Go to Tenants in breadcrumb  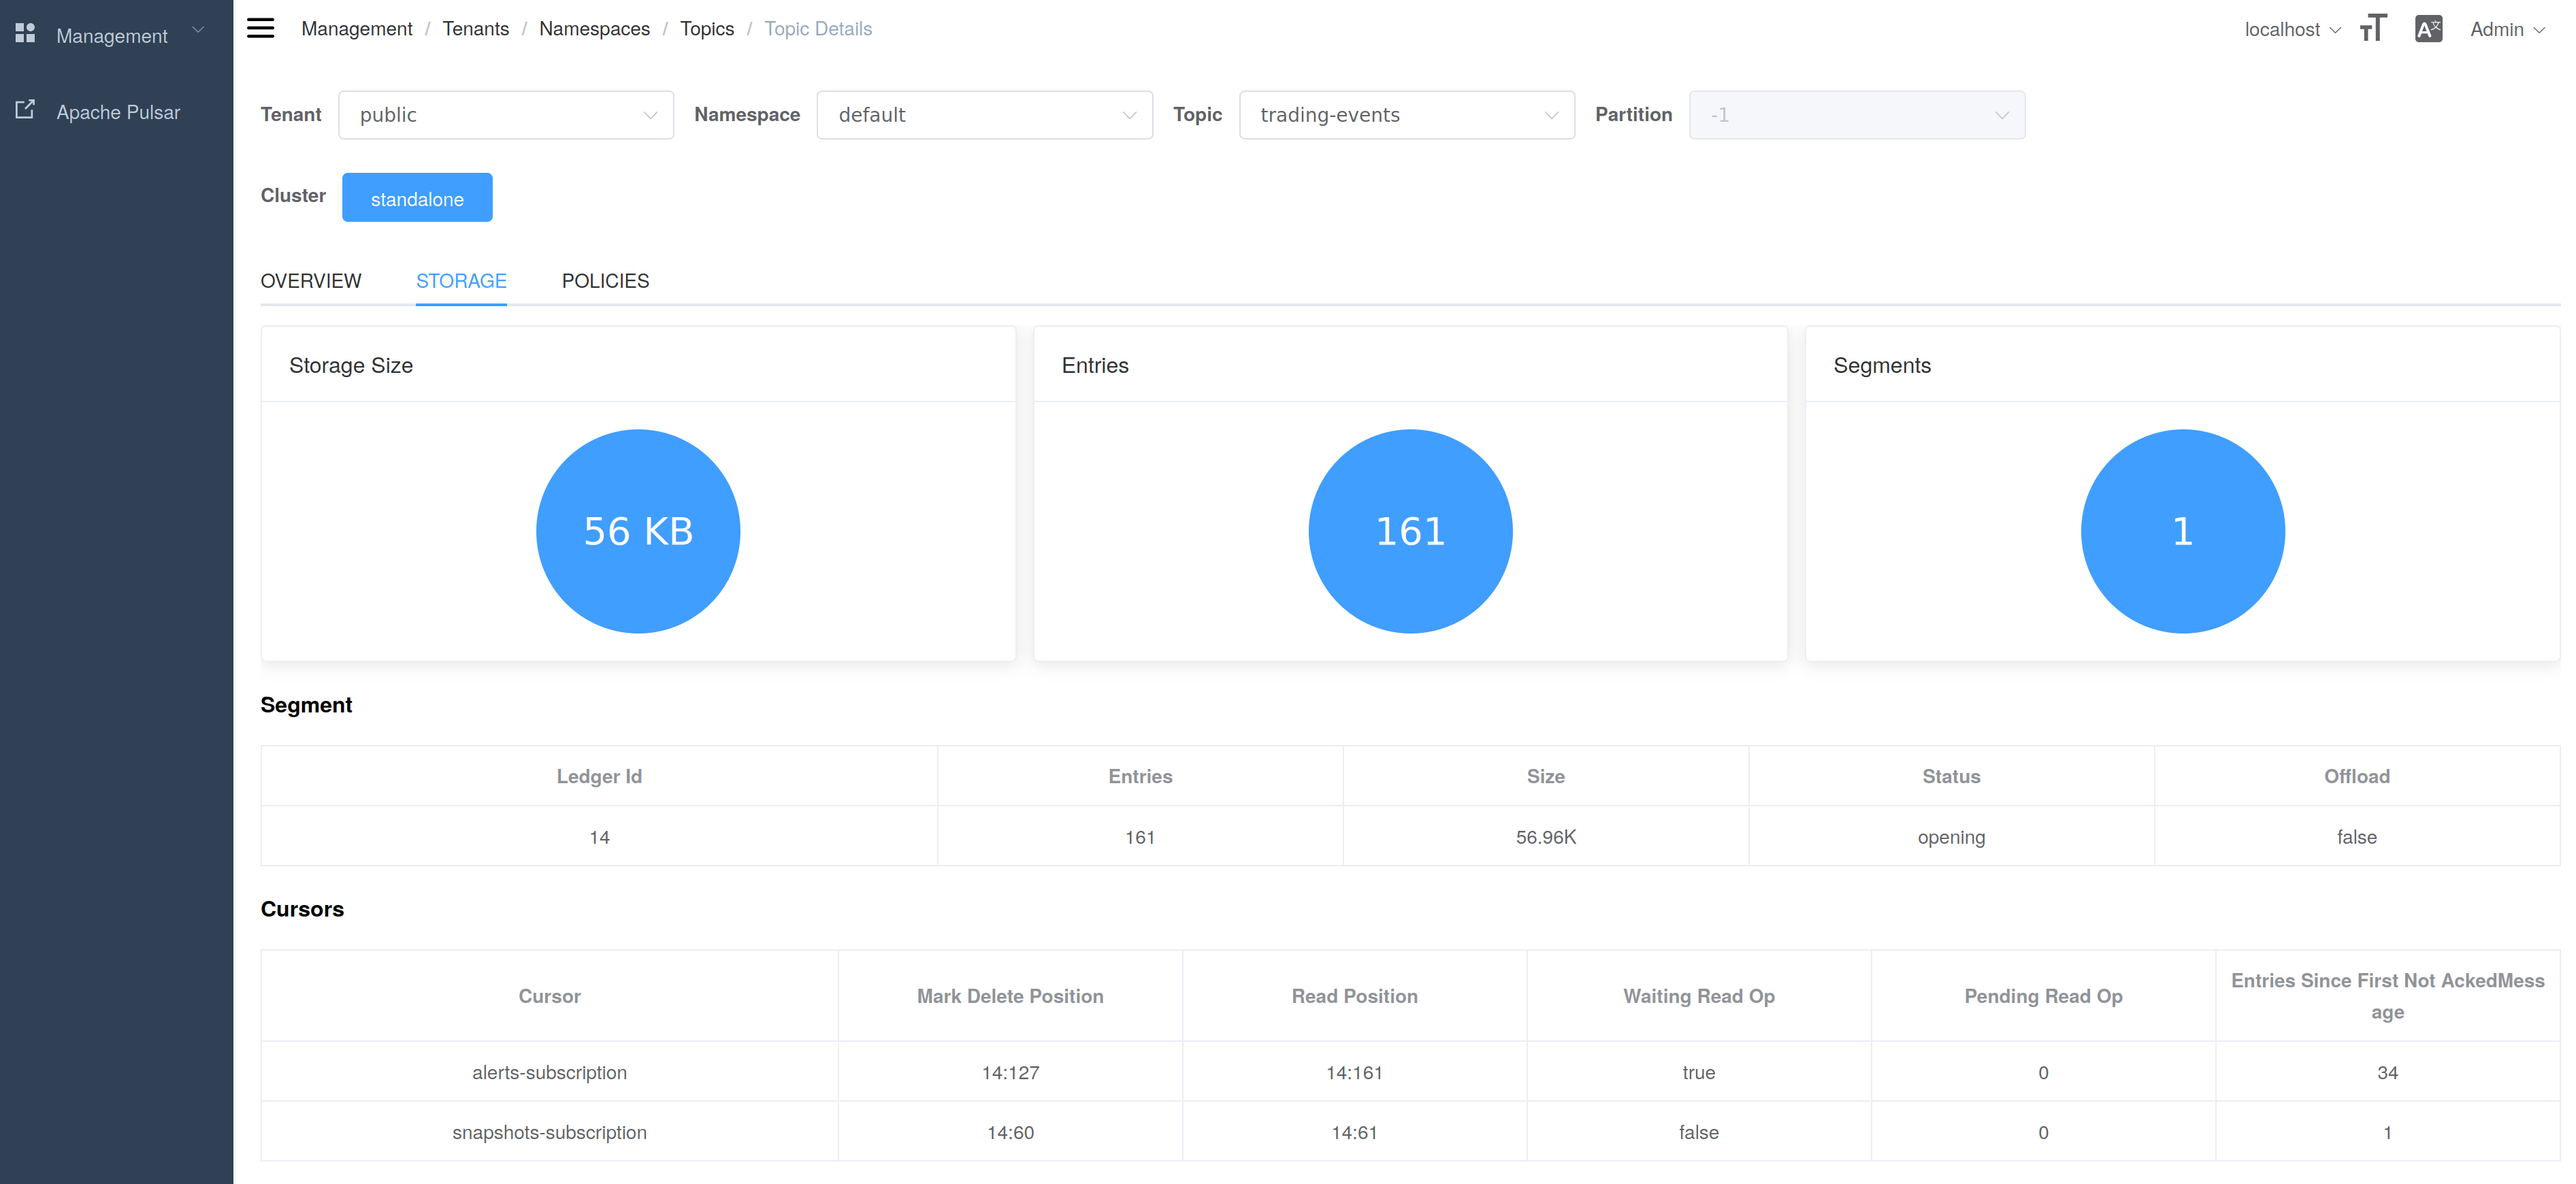click(x=475, y=29)
